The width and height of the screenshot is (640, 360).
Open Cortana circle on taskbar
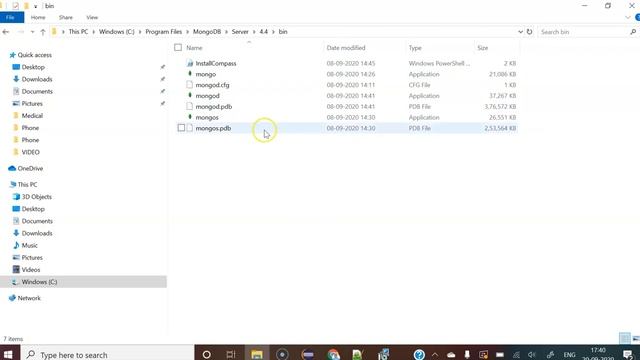pyautogui.click(x=207, y=355)
